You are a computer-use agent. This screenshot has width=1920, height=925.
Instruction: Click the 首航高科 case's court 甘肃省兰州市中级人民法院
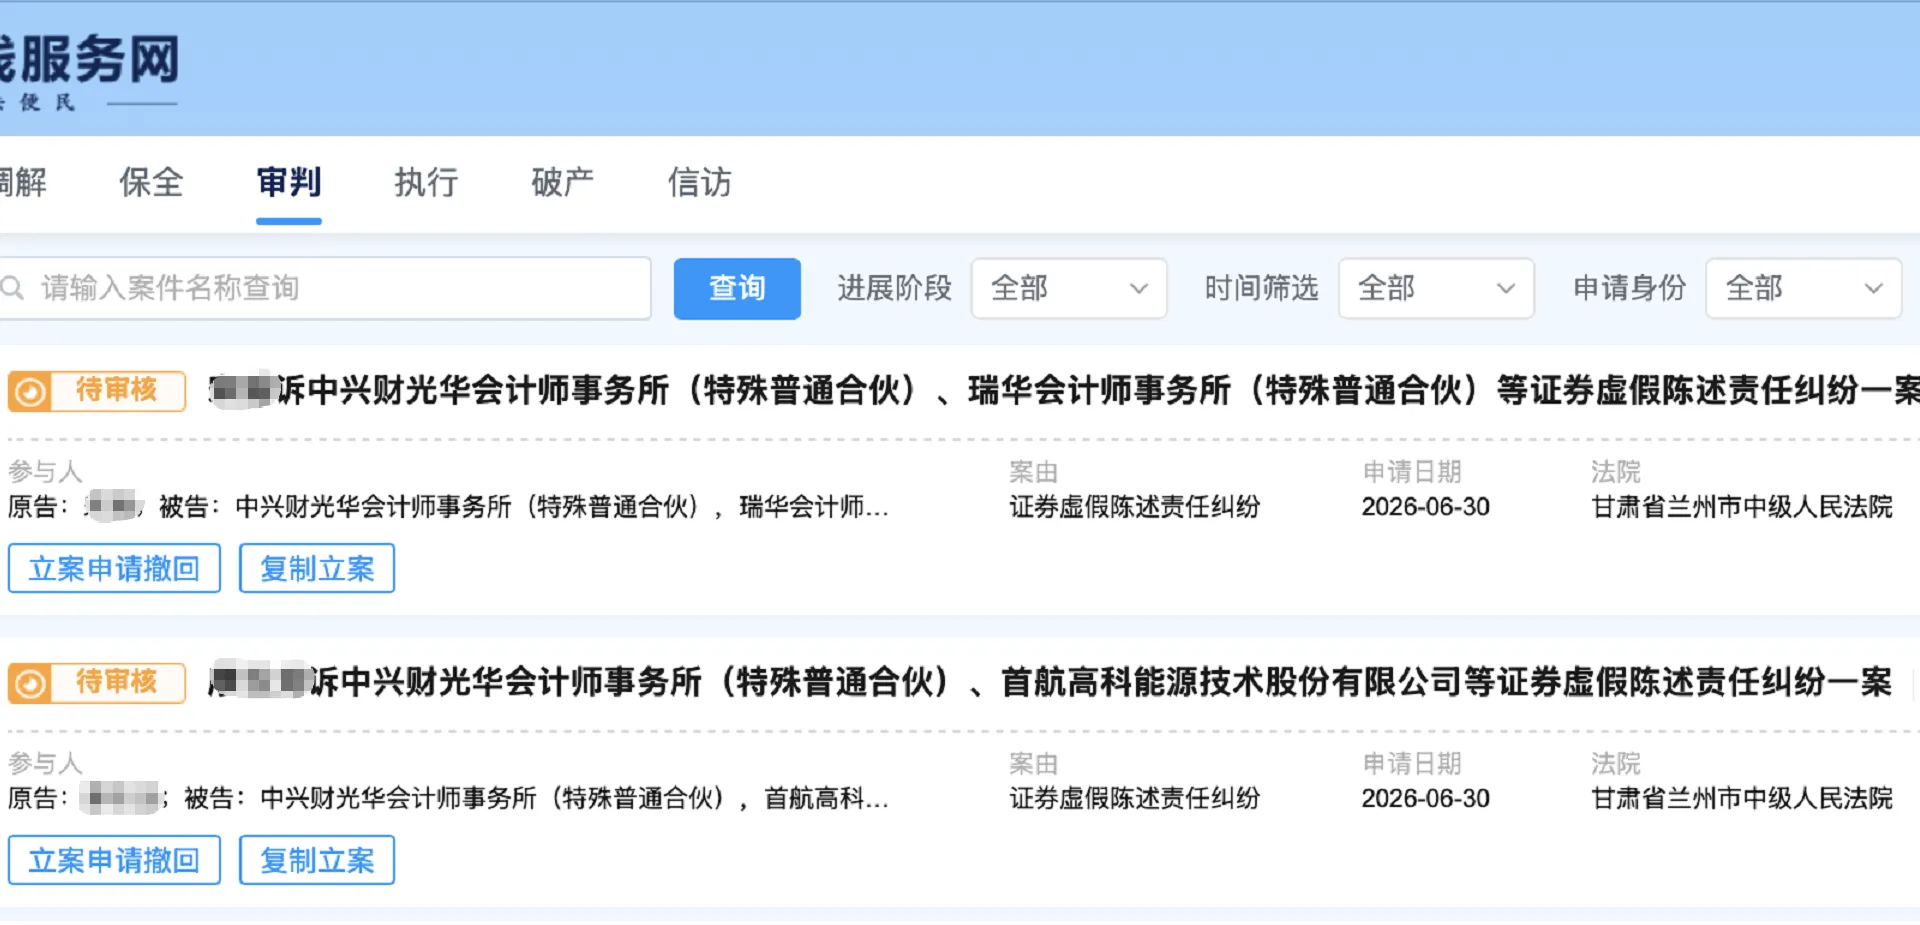pos(1742,799)
